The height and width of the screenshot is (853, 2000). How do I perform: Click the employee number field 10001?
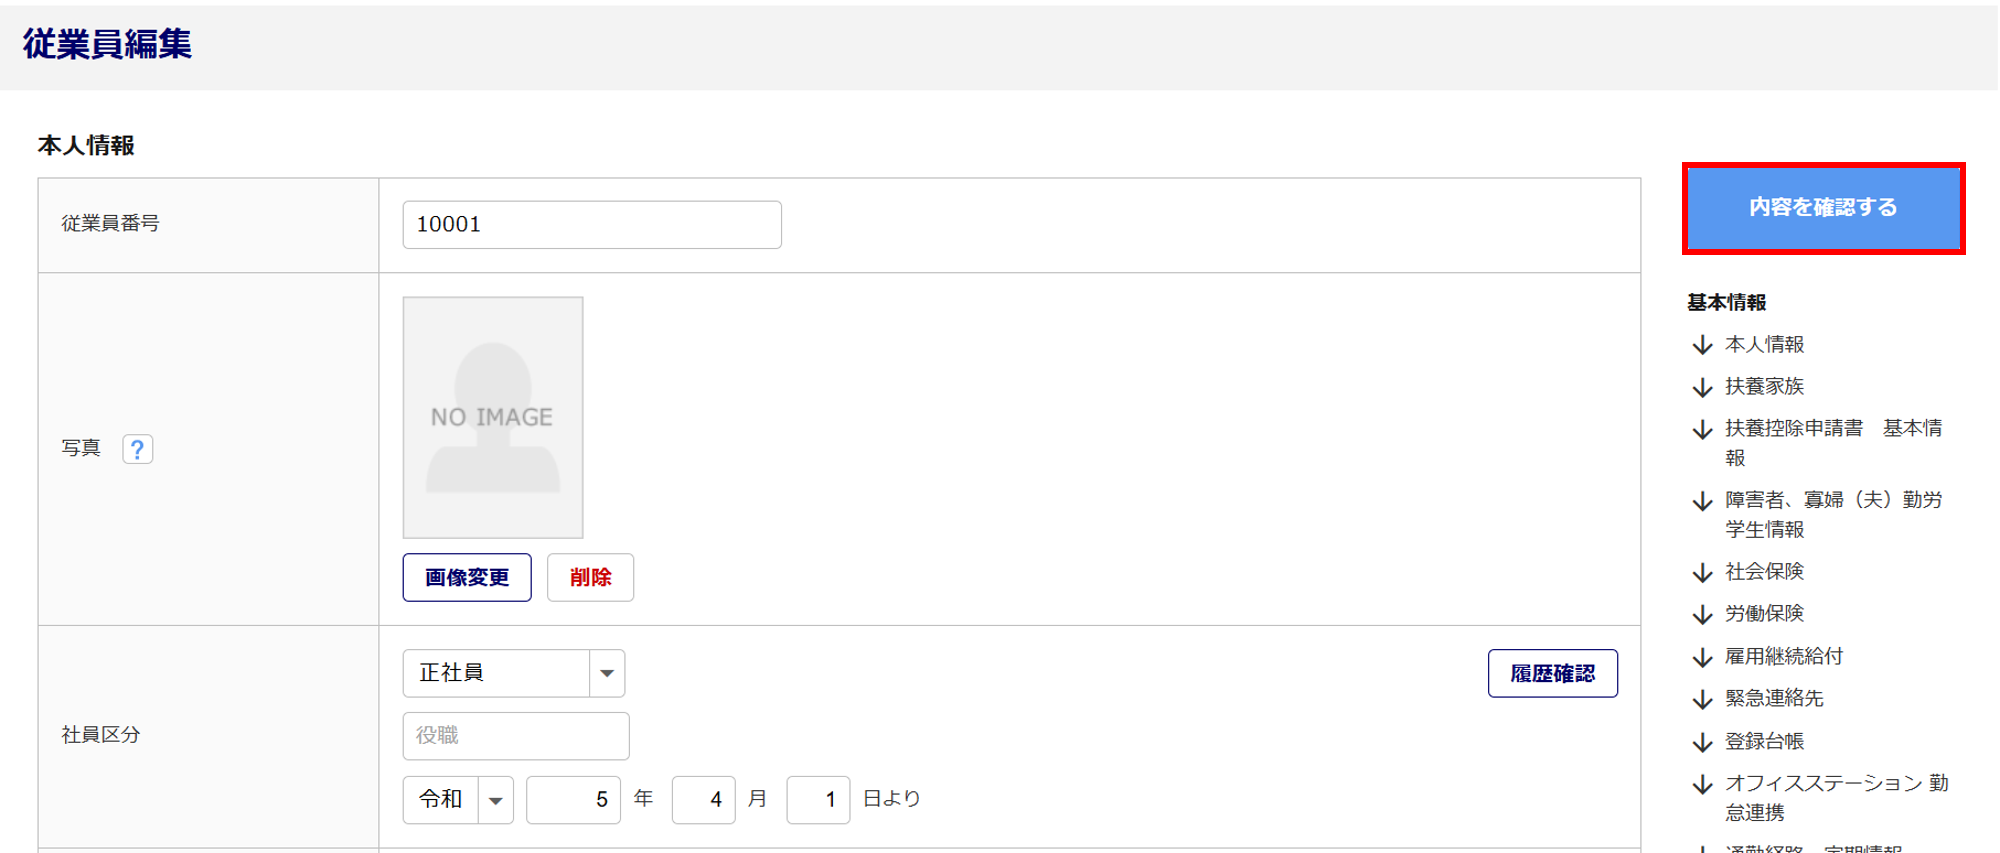591,224
